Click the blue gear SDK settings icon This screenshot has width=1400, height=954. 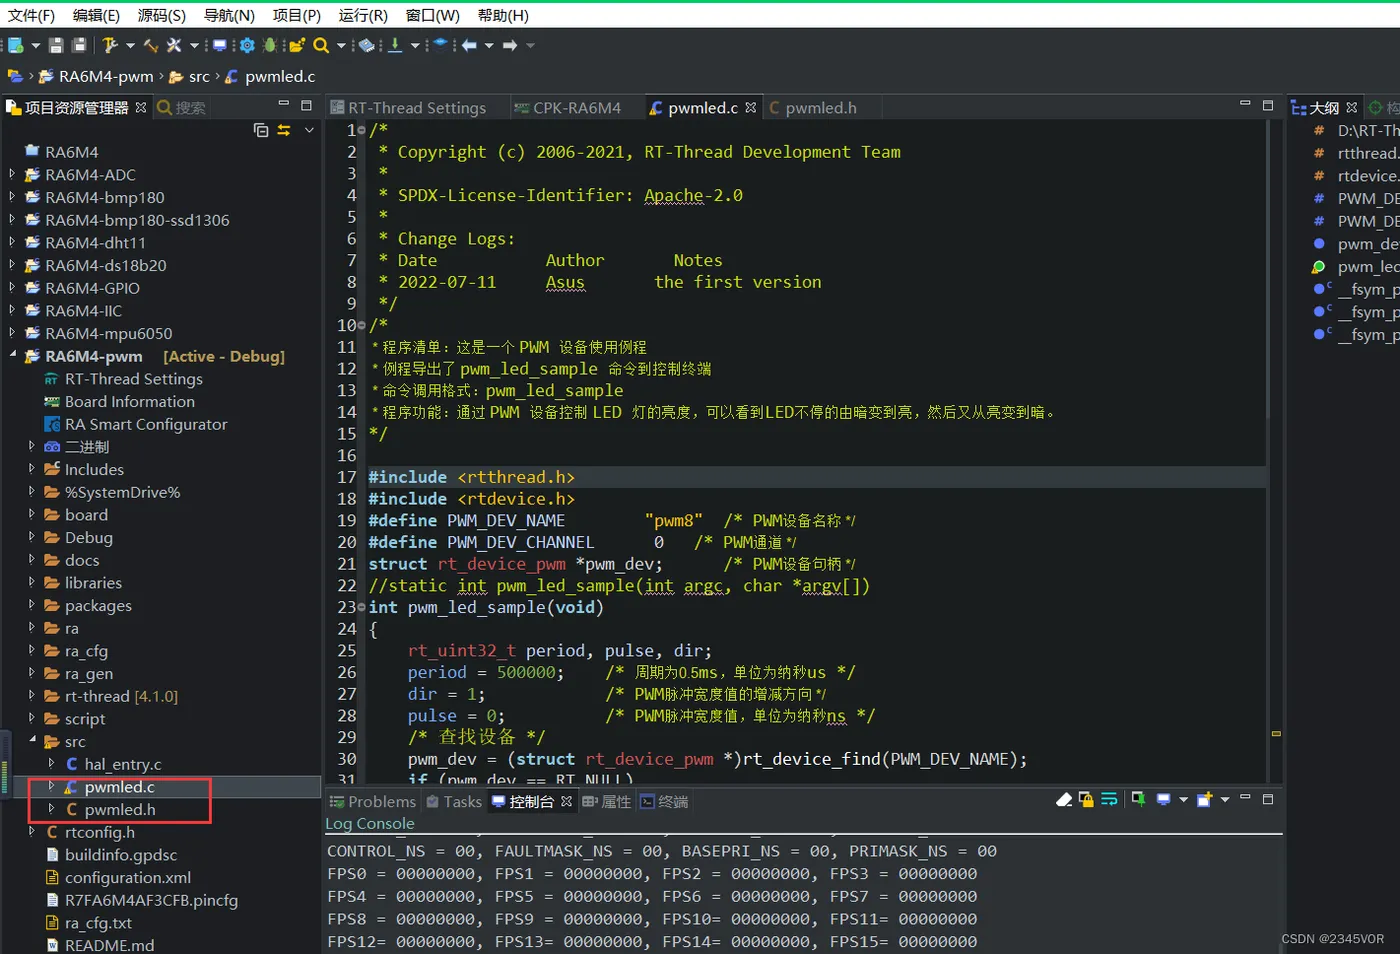(x=247, y=45)
